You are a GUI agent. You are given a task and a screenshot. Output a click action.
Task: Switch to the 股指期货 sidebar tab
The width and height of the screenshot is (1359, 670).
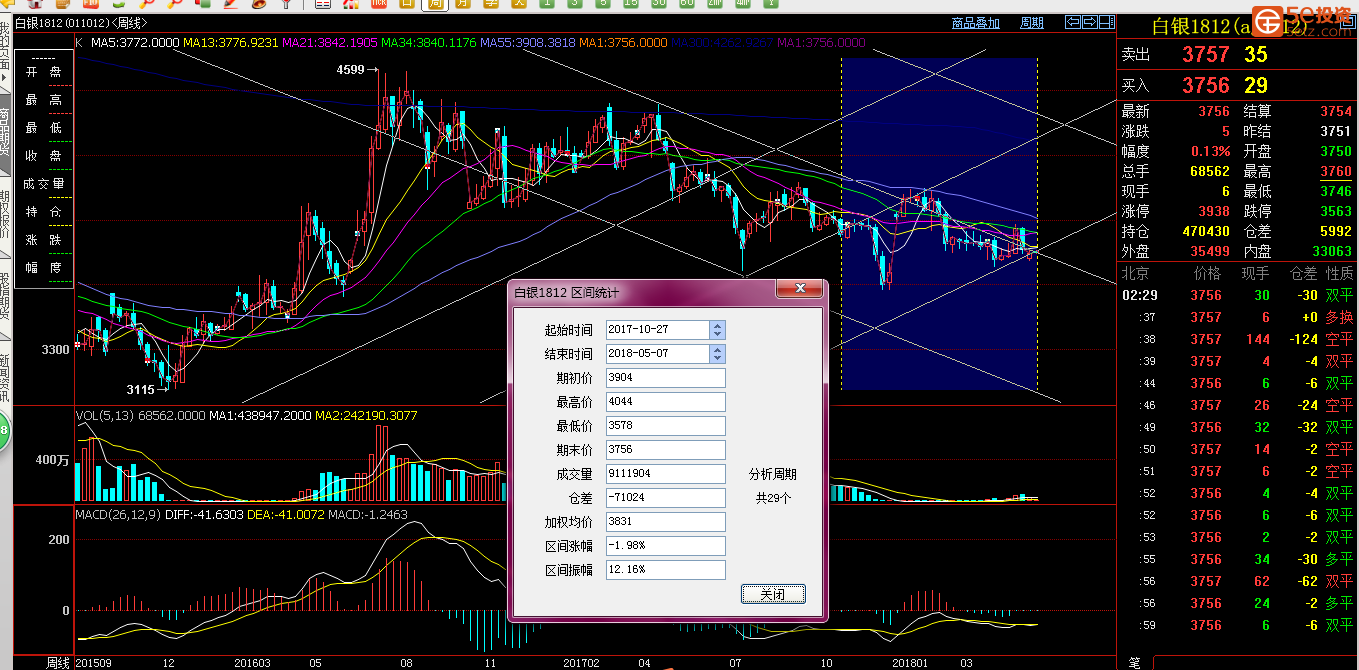[5, 295]
